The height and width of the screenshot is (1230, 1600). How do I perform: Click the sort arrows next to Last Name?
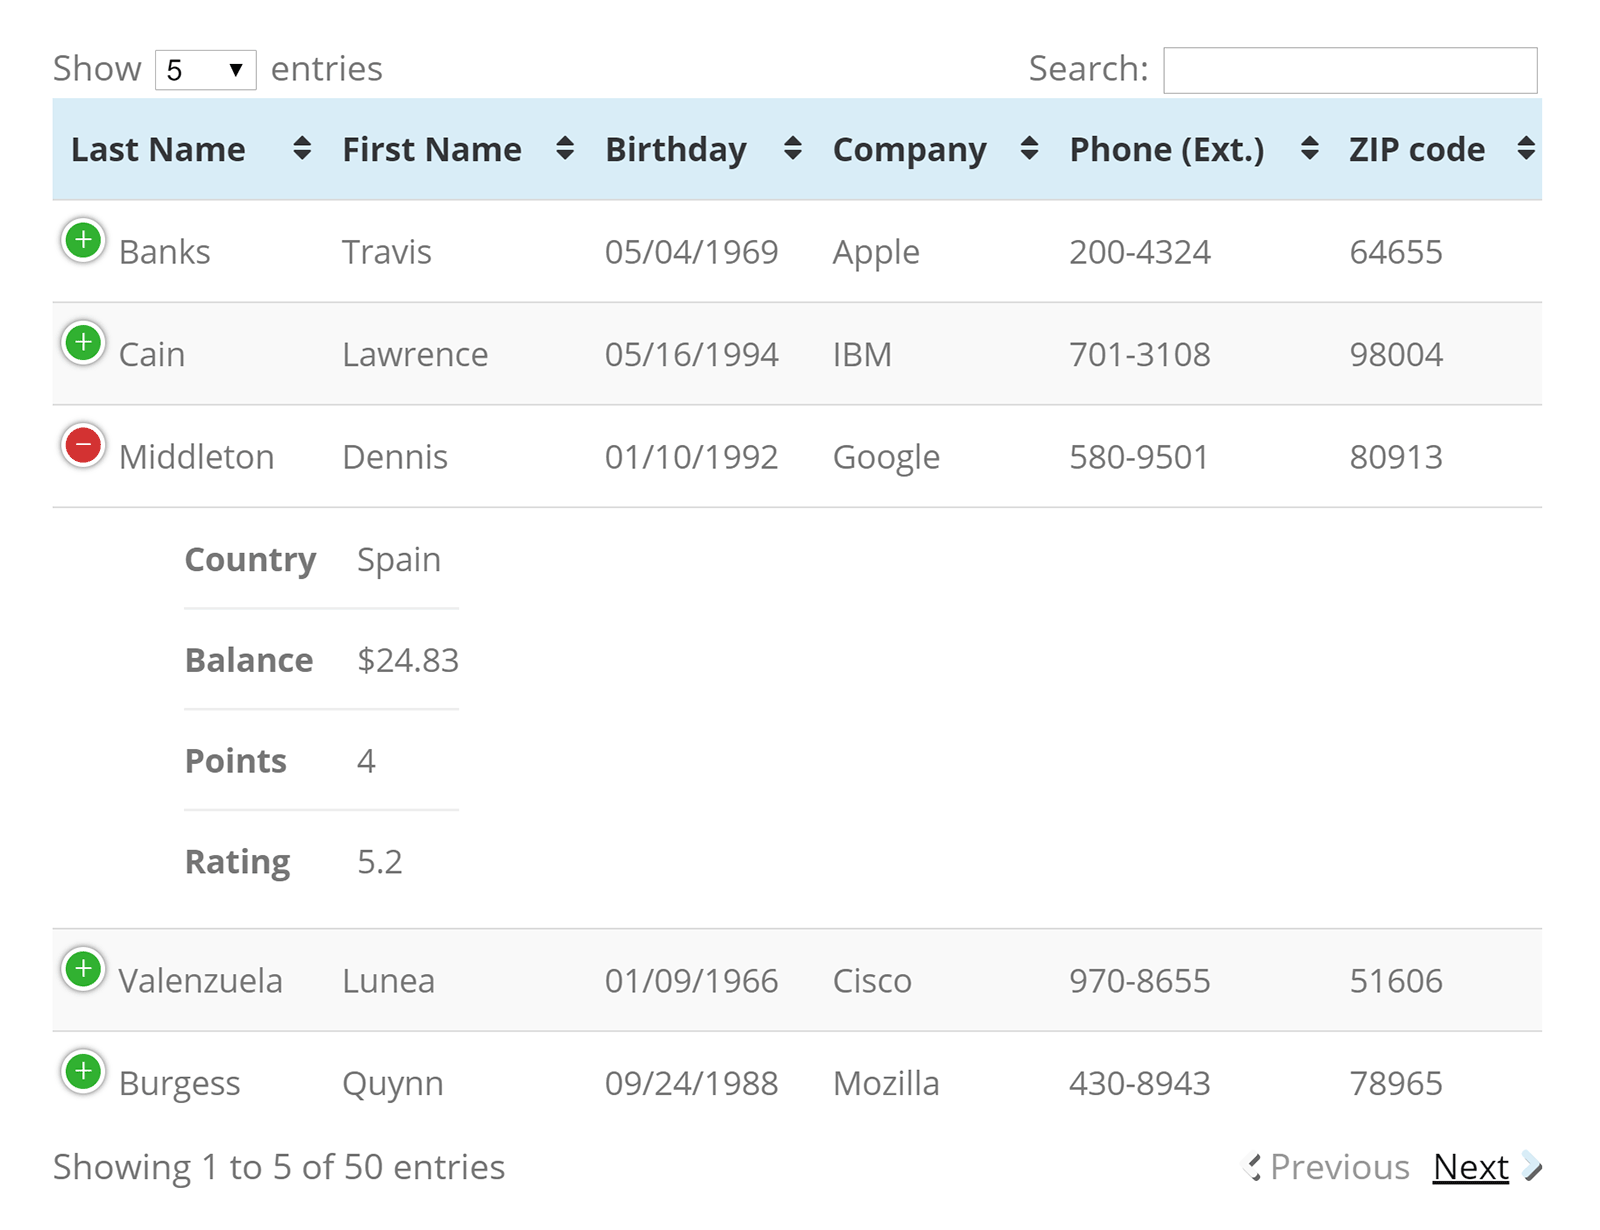coord(302,149)
